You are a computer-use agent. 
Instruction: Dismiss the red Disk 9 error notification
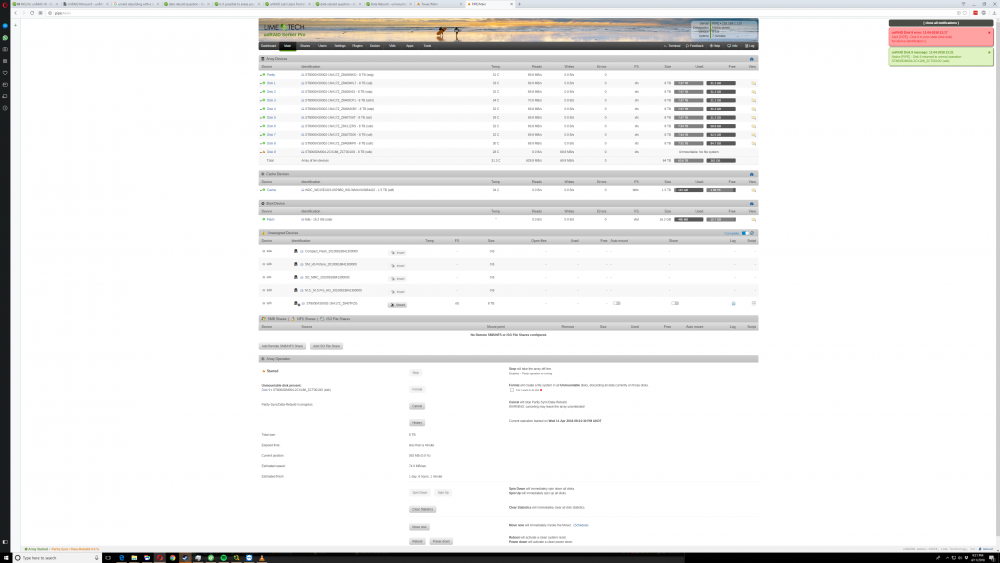989,33
